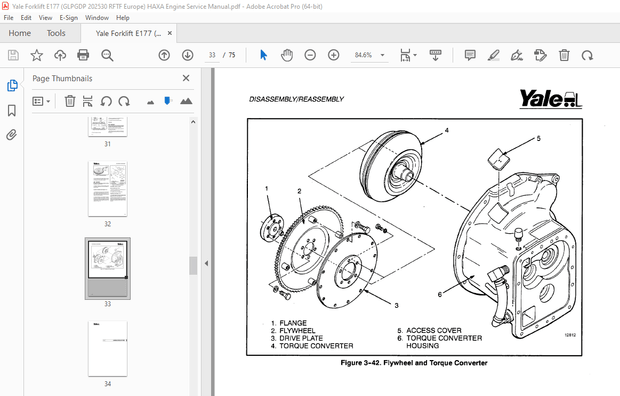Click the rotate icon in main toolbar
This screenshot has height=396, width=620.
coord(587,55)
